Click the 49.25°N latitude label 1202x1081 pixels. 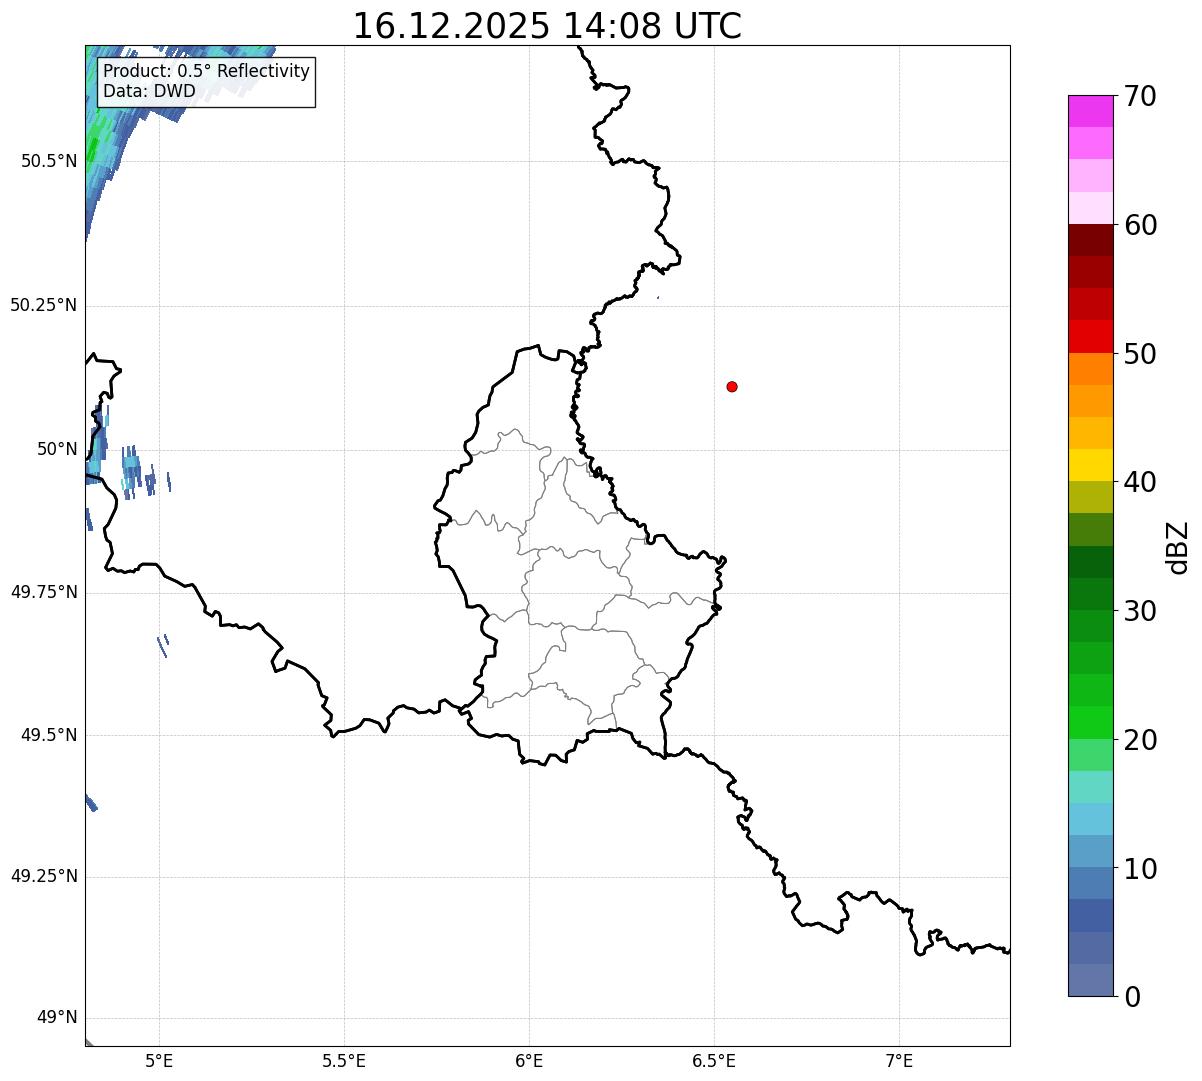click(44, 876)
